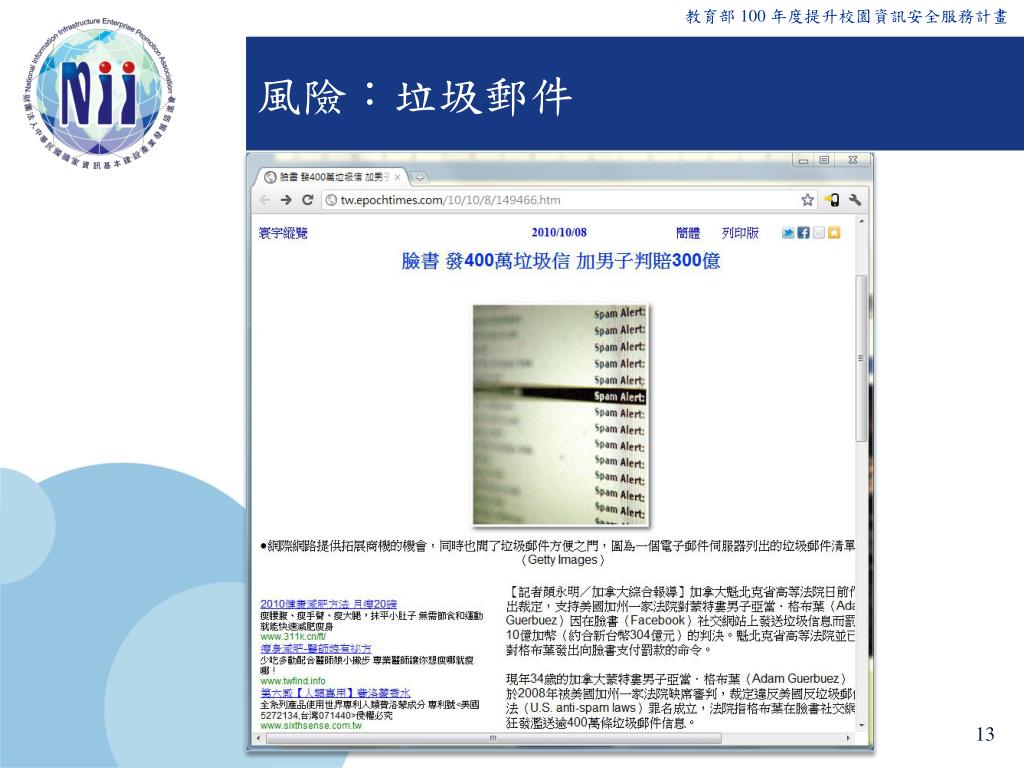Go forward using the browser forward arrow

pos(286,200)
